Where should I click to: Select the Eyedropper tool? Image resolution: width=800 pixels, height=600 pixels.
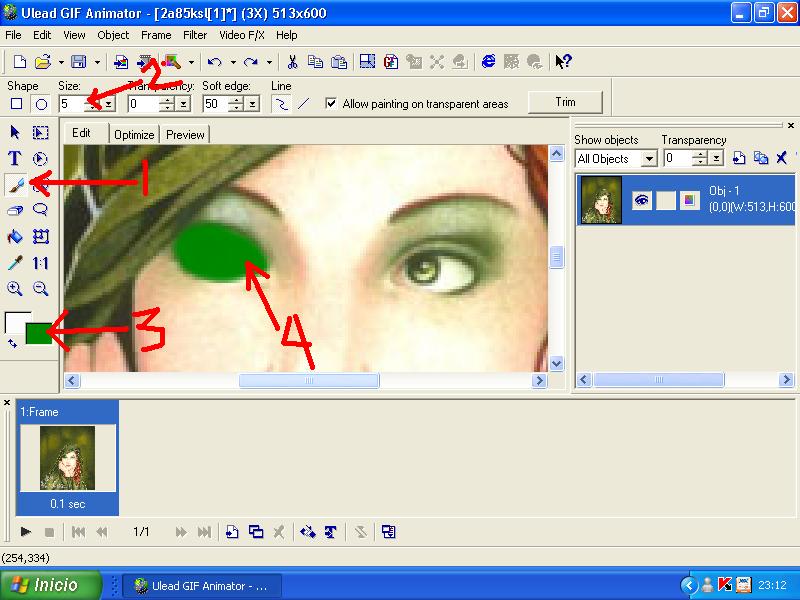pyautogui.click(x=15, y=263)
